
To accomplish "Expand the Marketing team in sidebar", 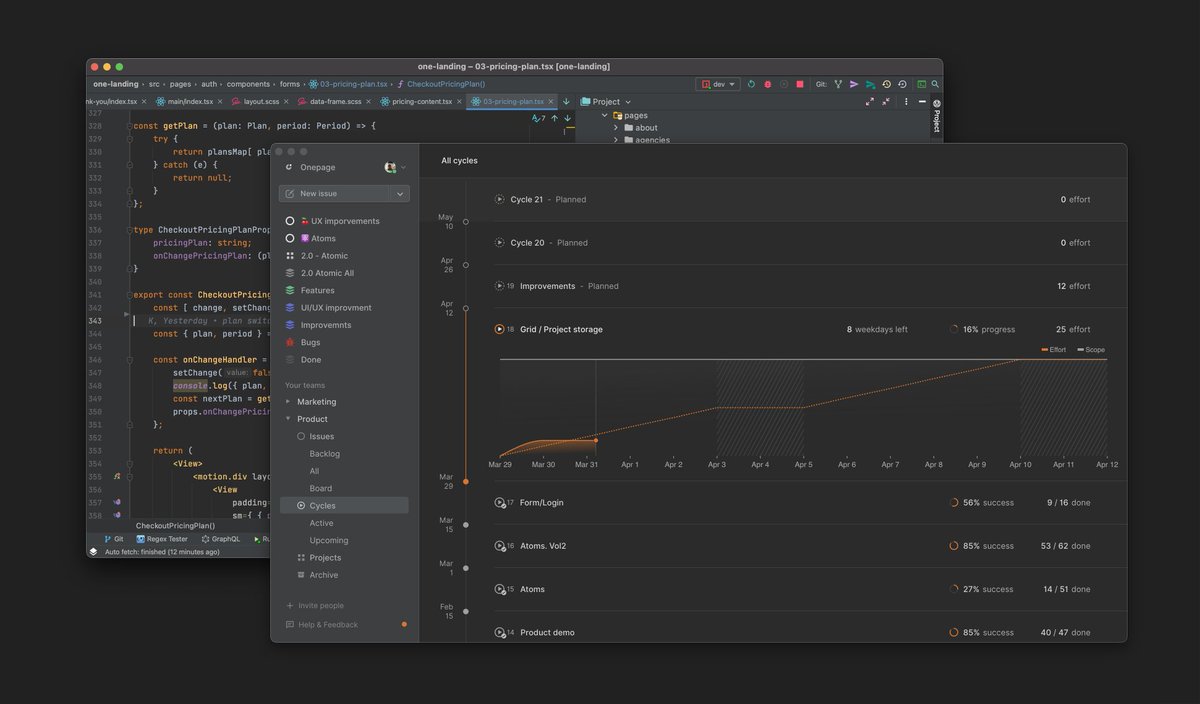I will click(x=289, y=402).
